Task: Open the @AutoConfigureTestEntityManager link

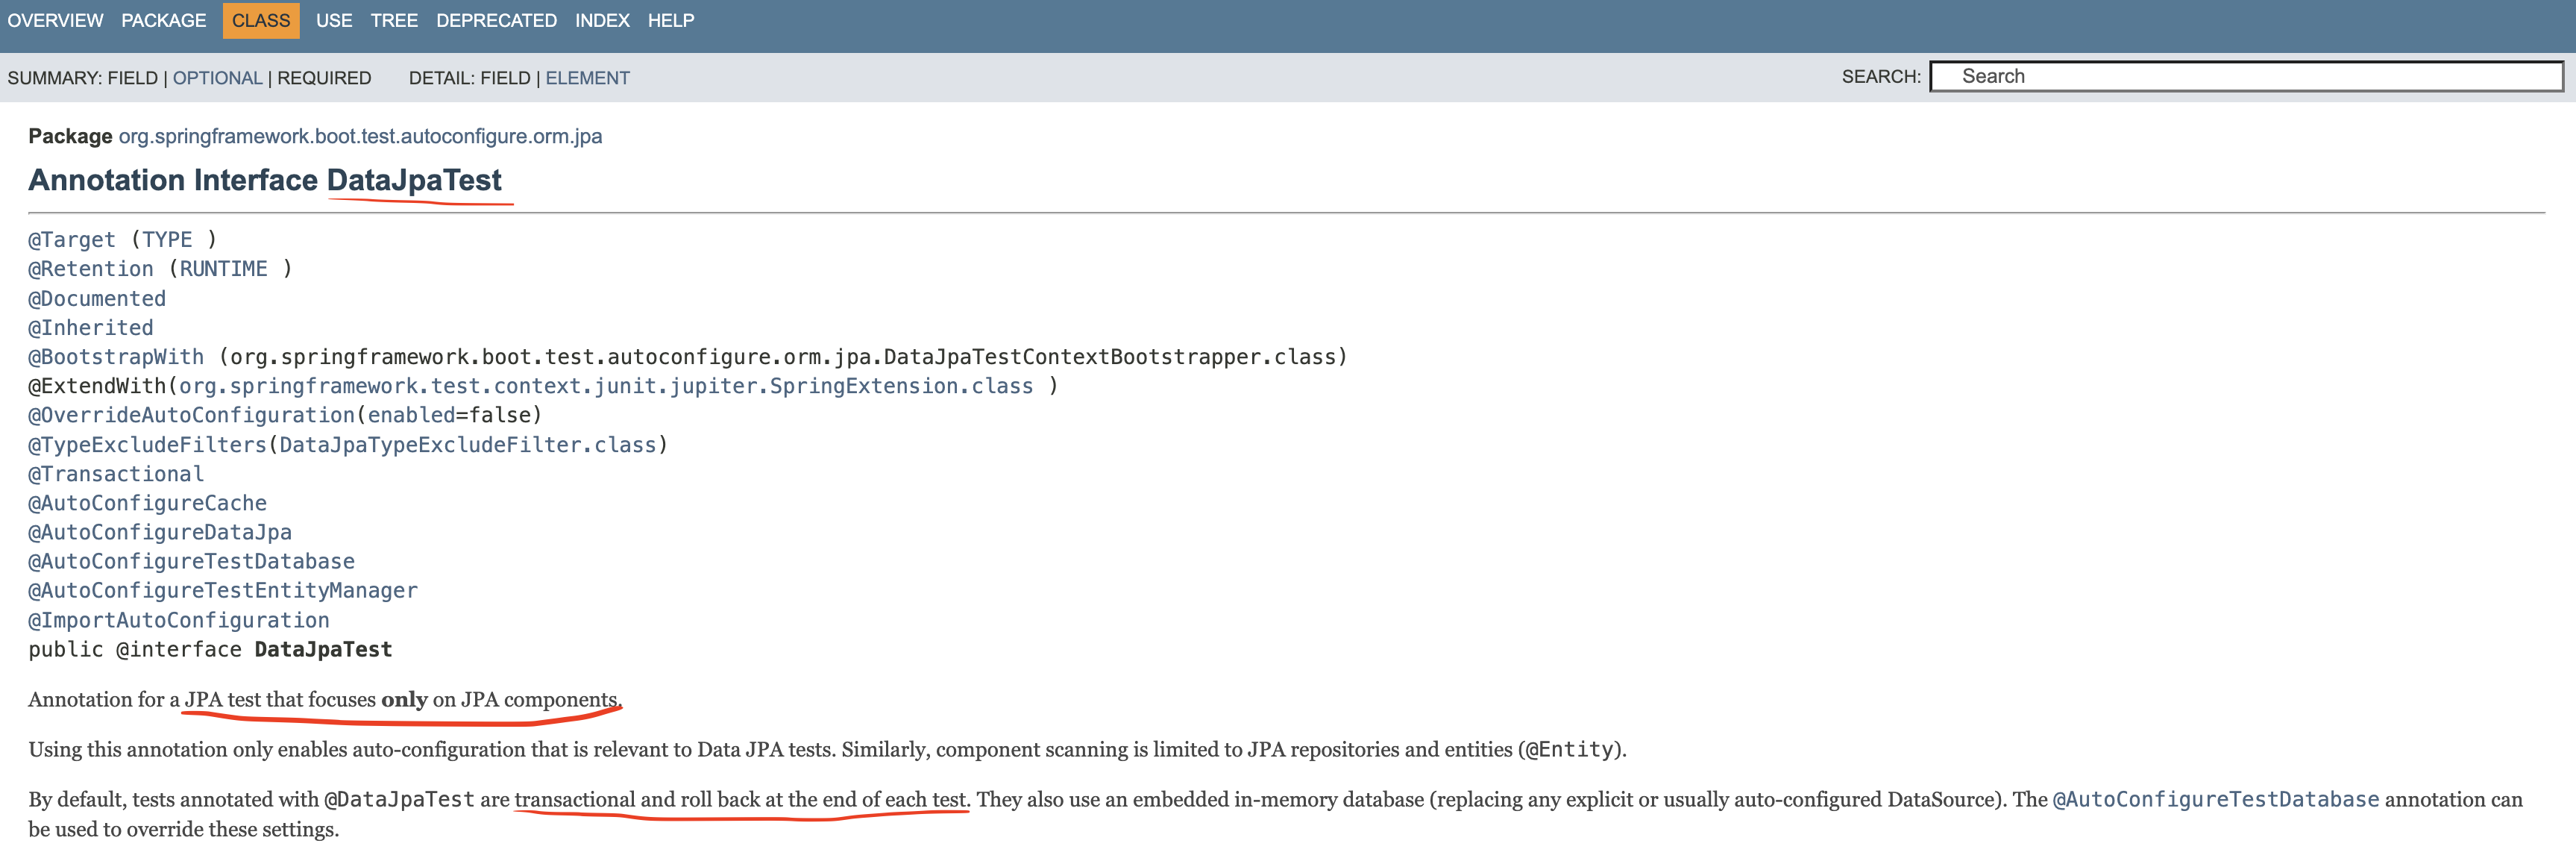Action: pos(222,591)
